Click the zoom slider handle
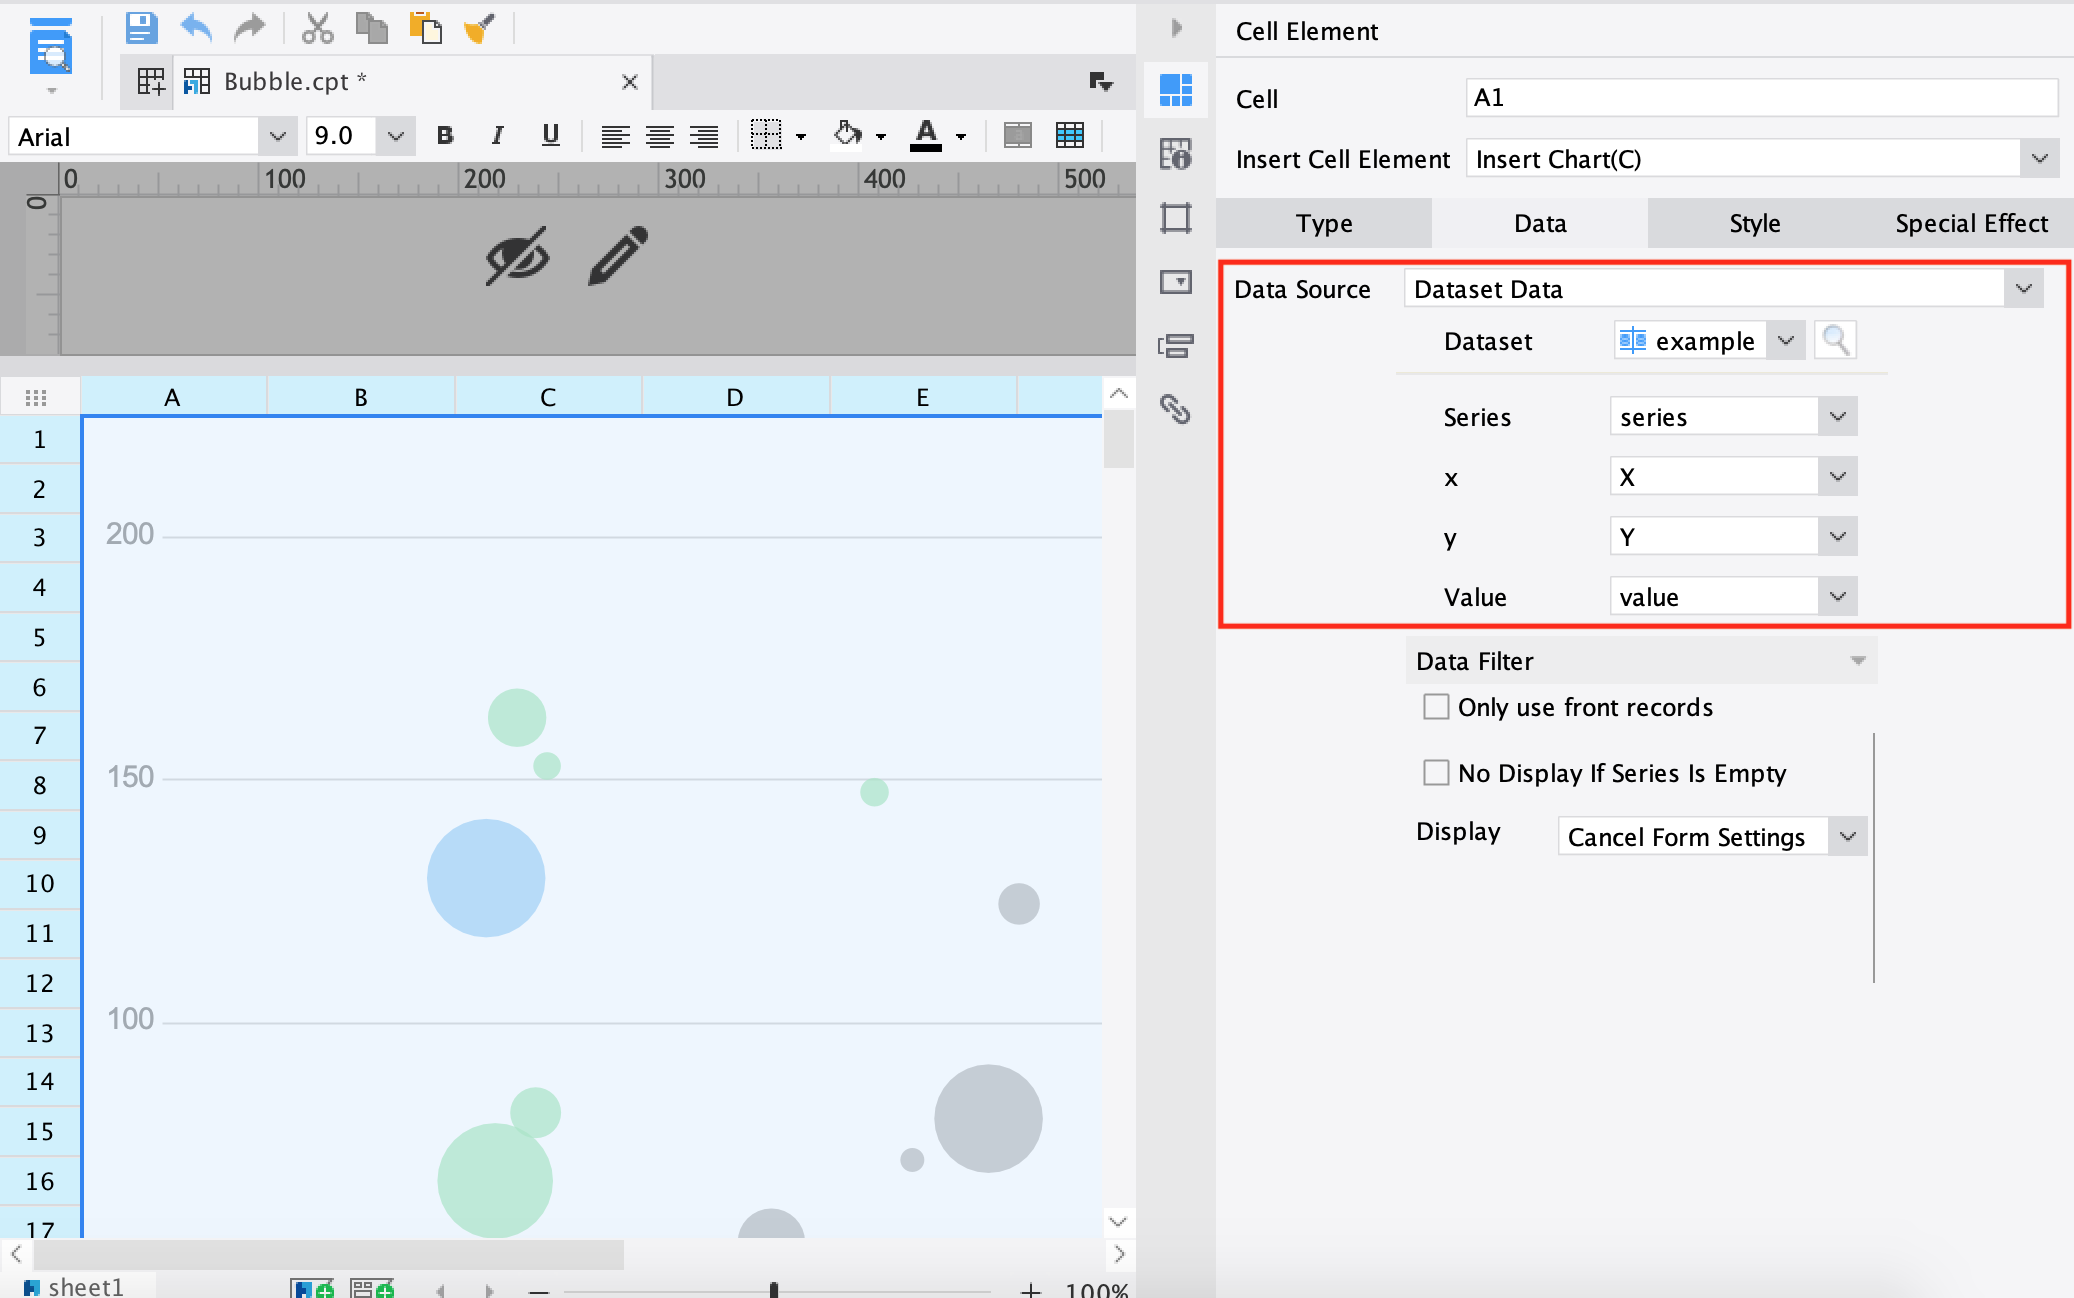Image resolution: width=2074 pixels, height=1298 pixels. 774,1290
